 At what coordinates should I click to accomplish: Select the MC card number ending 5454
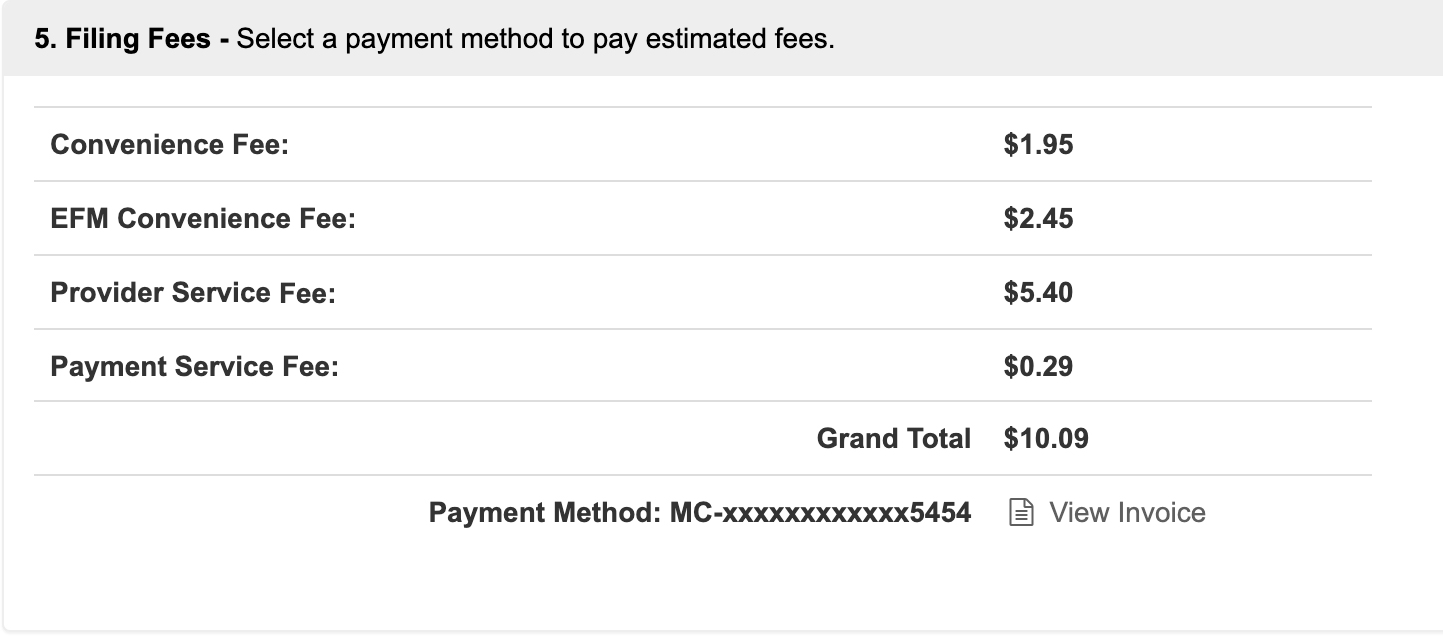[820, 513]
